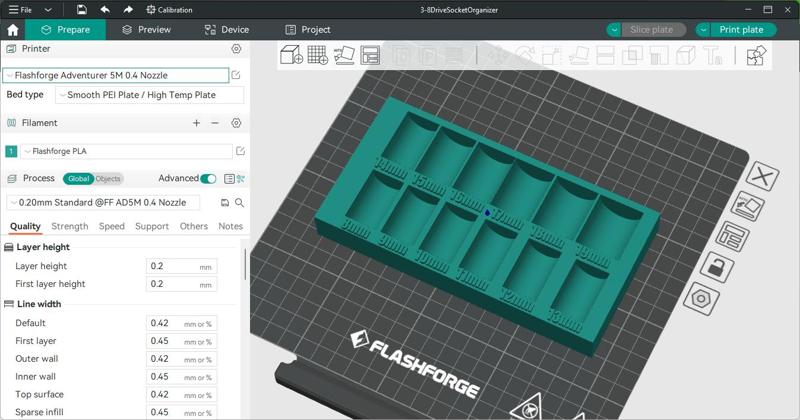Click the Layer height value field
The width and height of the screenshot is (800, 420).
(182, 266)
